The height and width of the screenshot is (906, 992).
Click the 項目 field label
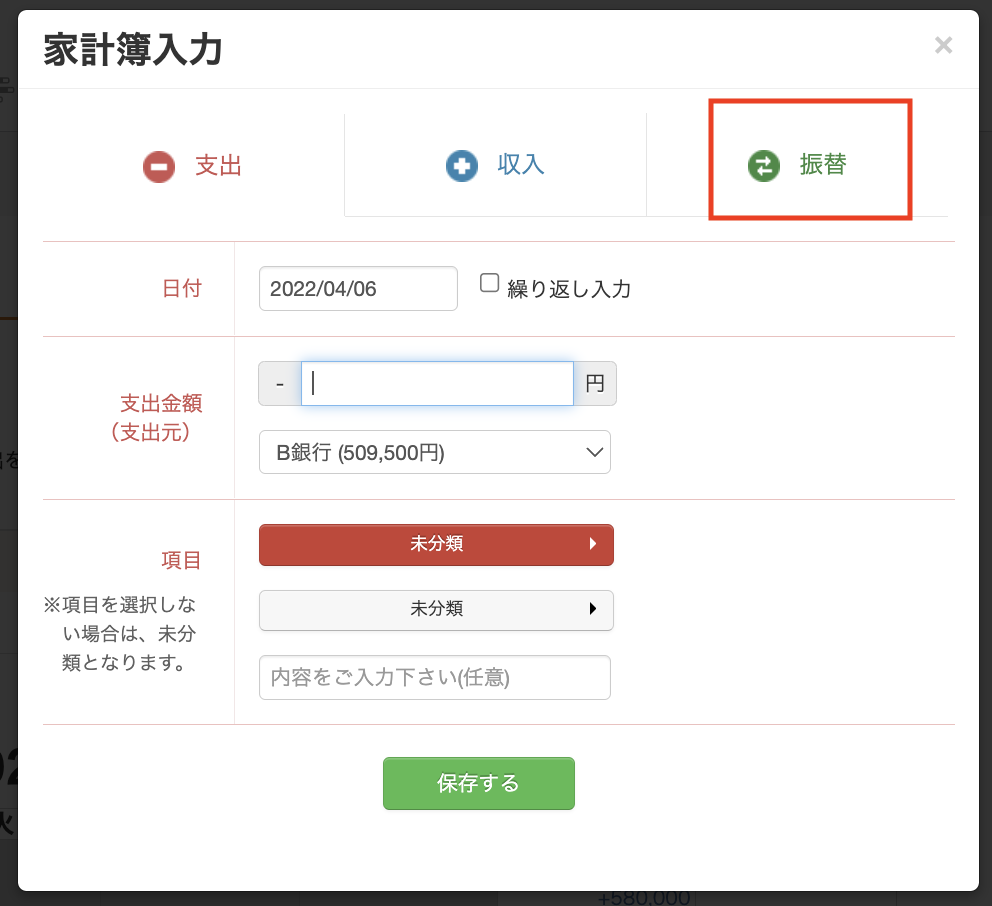(x=181, y=561)
